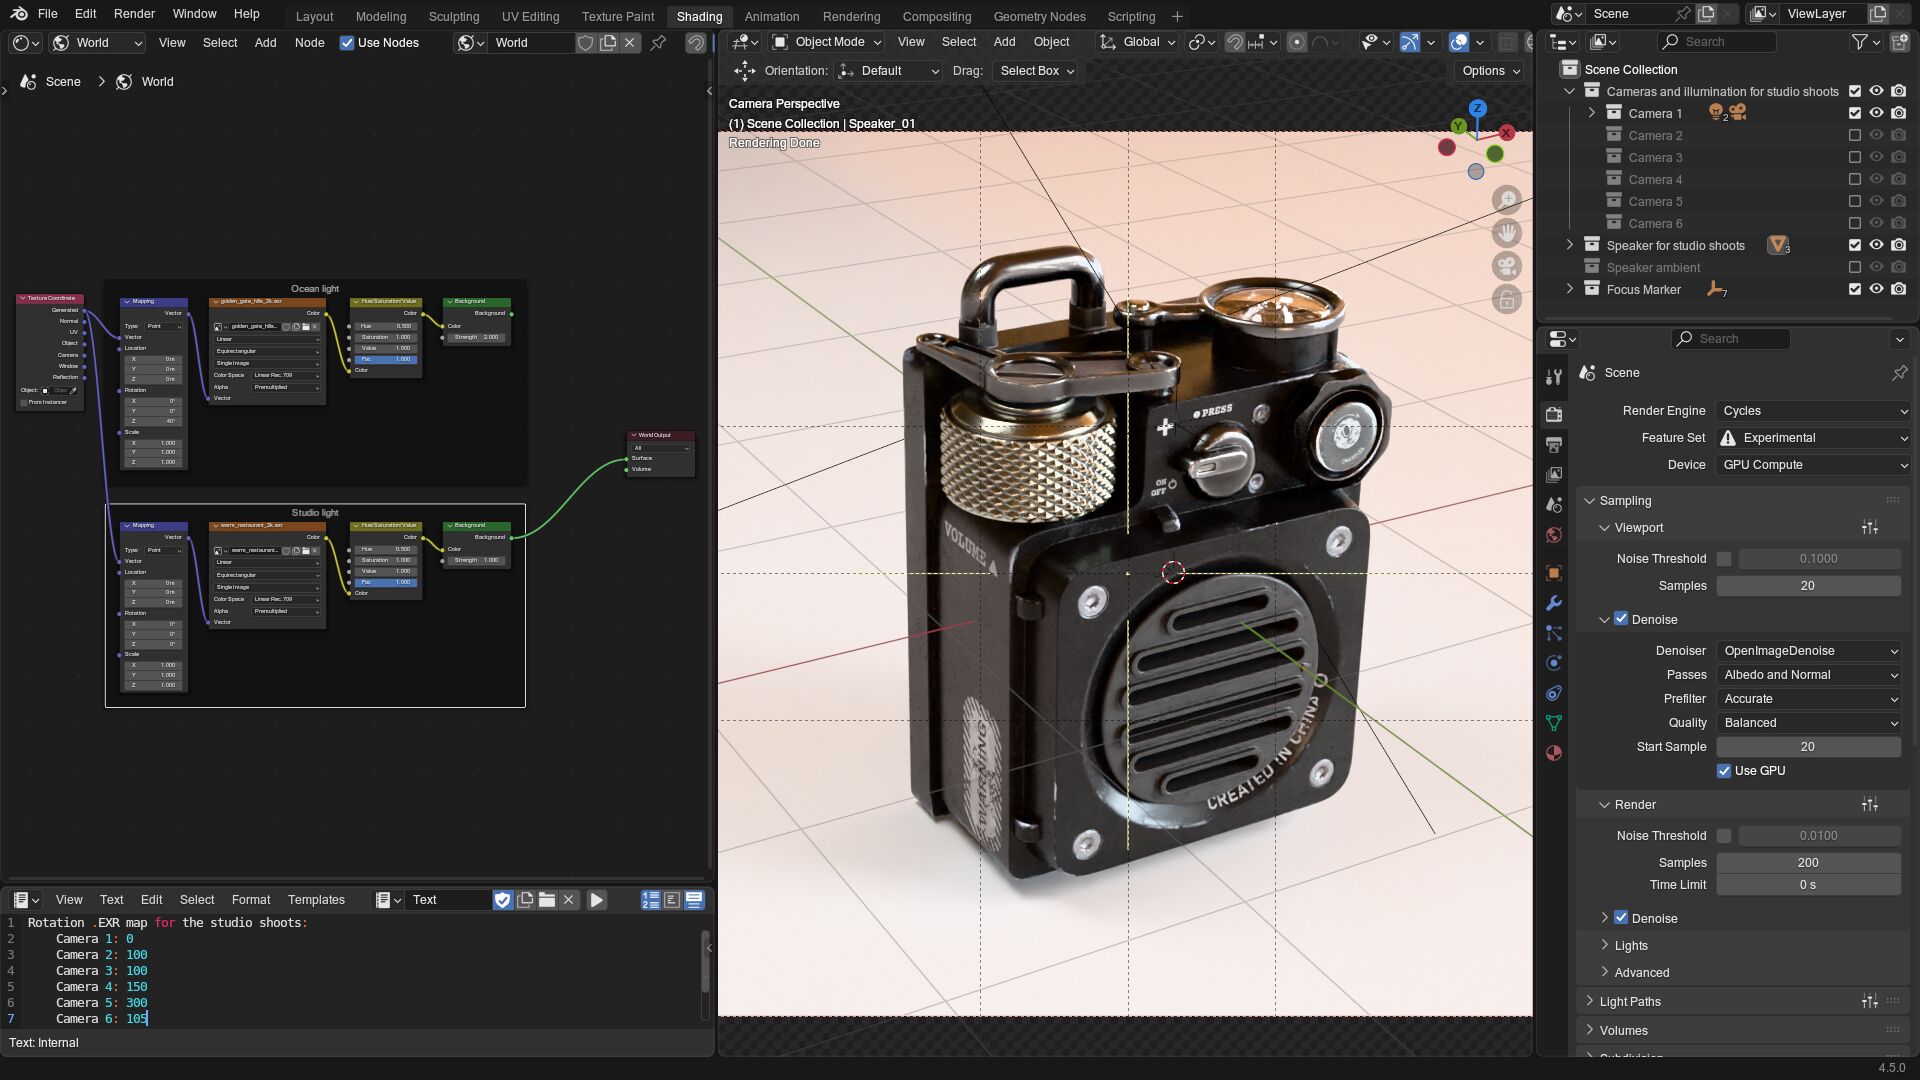This screenshot has height=1080, width=1920.
Task: Expand the Light Paths panel
Action: tap(1630, 1001)
